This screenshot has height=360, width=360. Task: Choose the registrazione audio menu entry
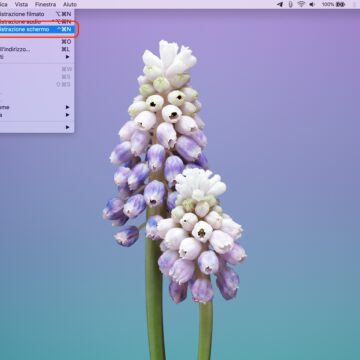click(x=36, y=22)
